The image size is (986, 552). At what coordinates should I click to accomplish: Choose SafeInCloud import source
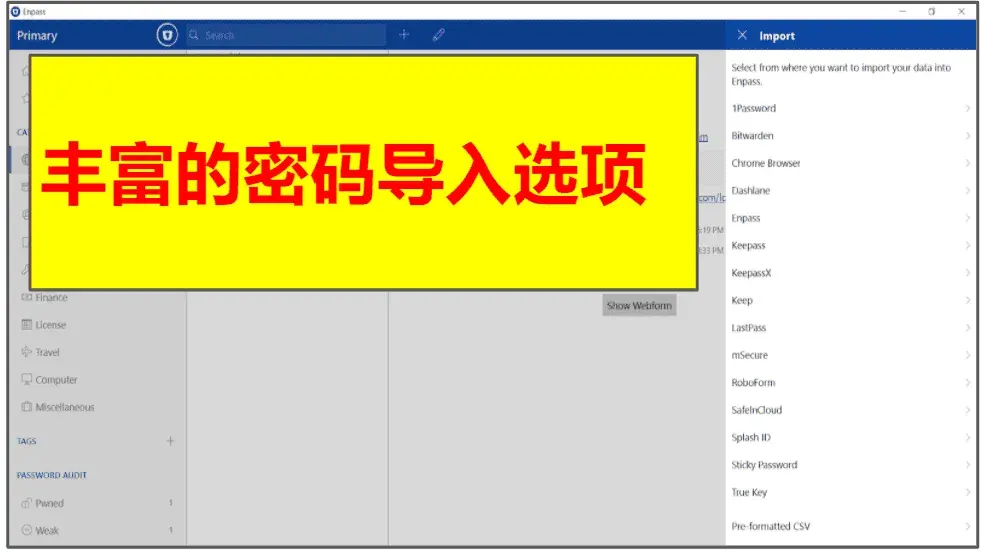point(851,410)
